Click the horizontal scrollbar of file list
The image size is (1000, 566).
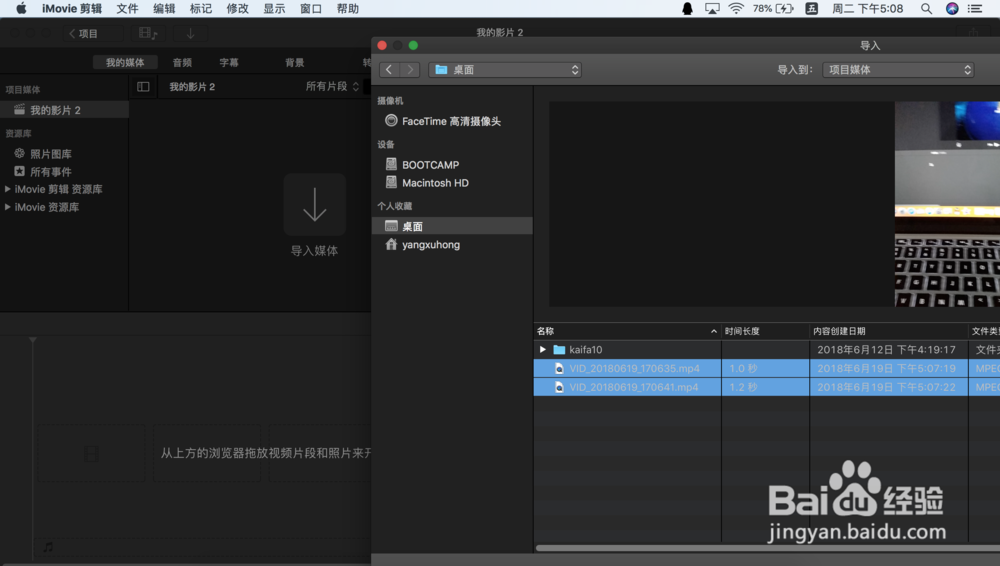tap(768, 547)
